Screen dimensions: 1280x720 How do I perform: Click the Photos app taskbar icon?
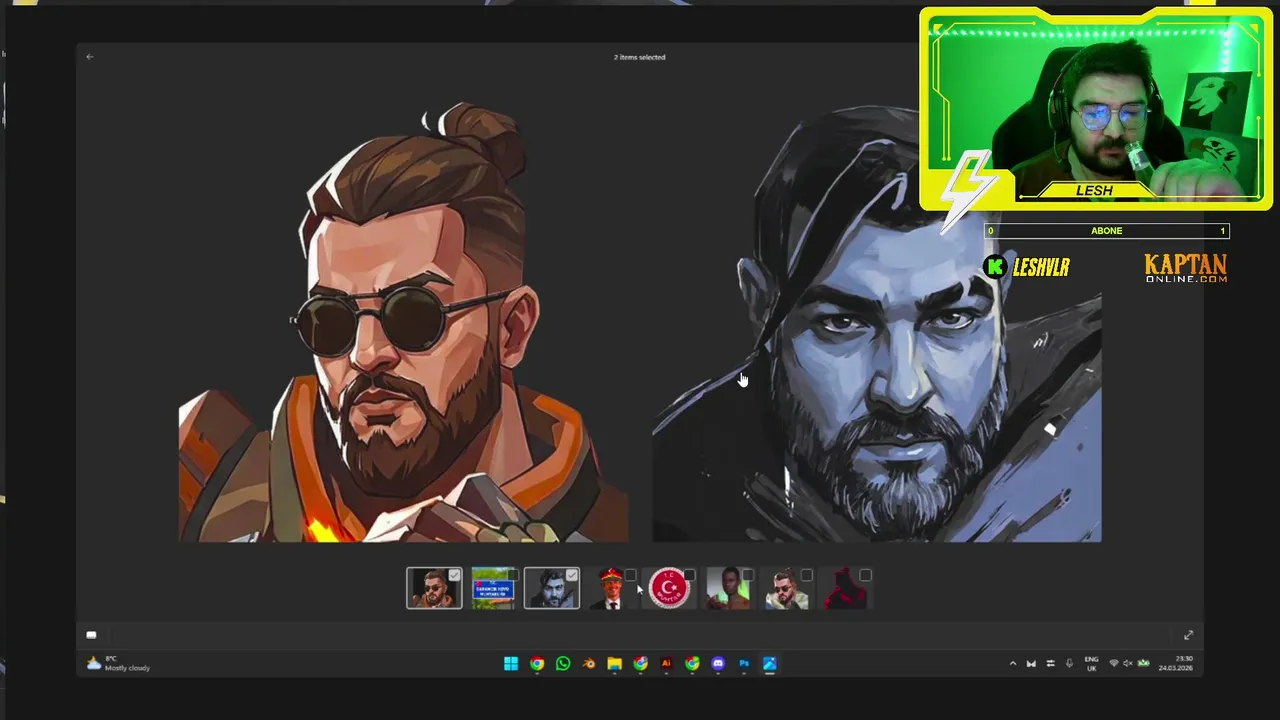point(770,663)
